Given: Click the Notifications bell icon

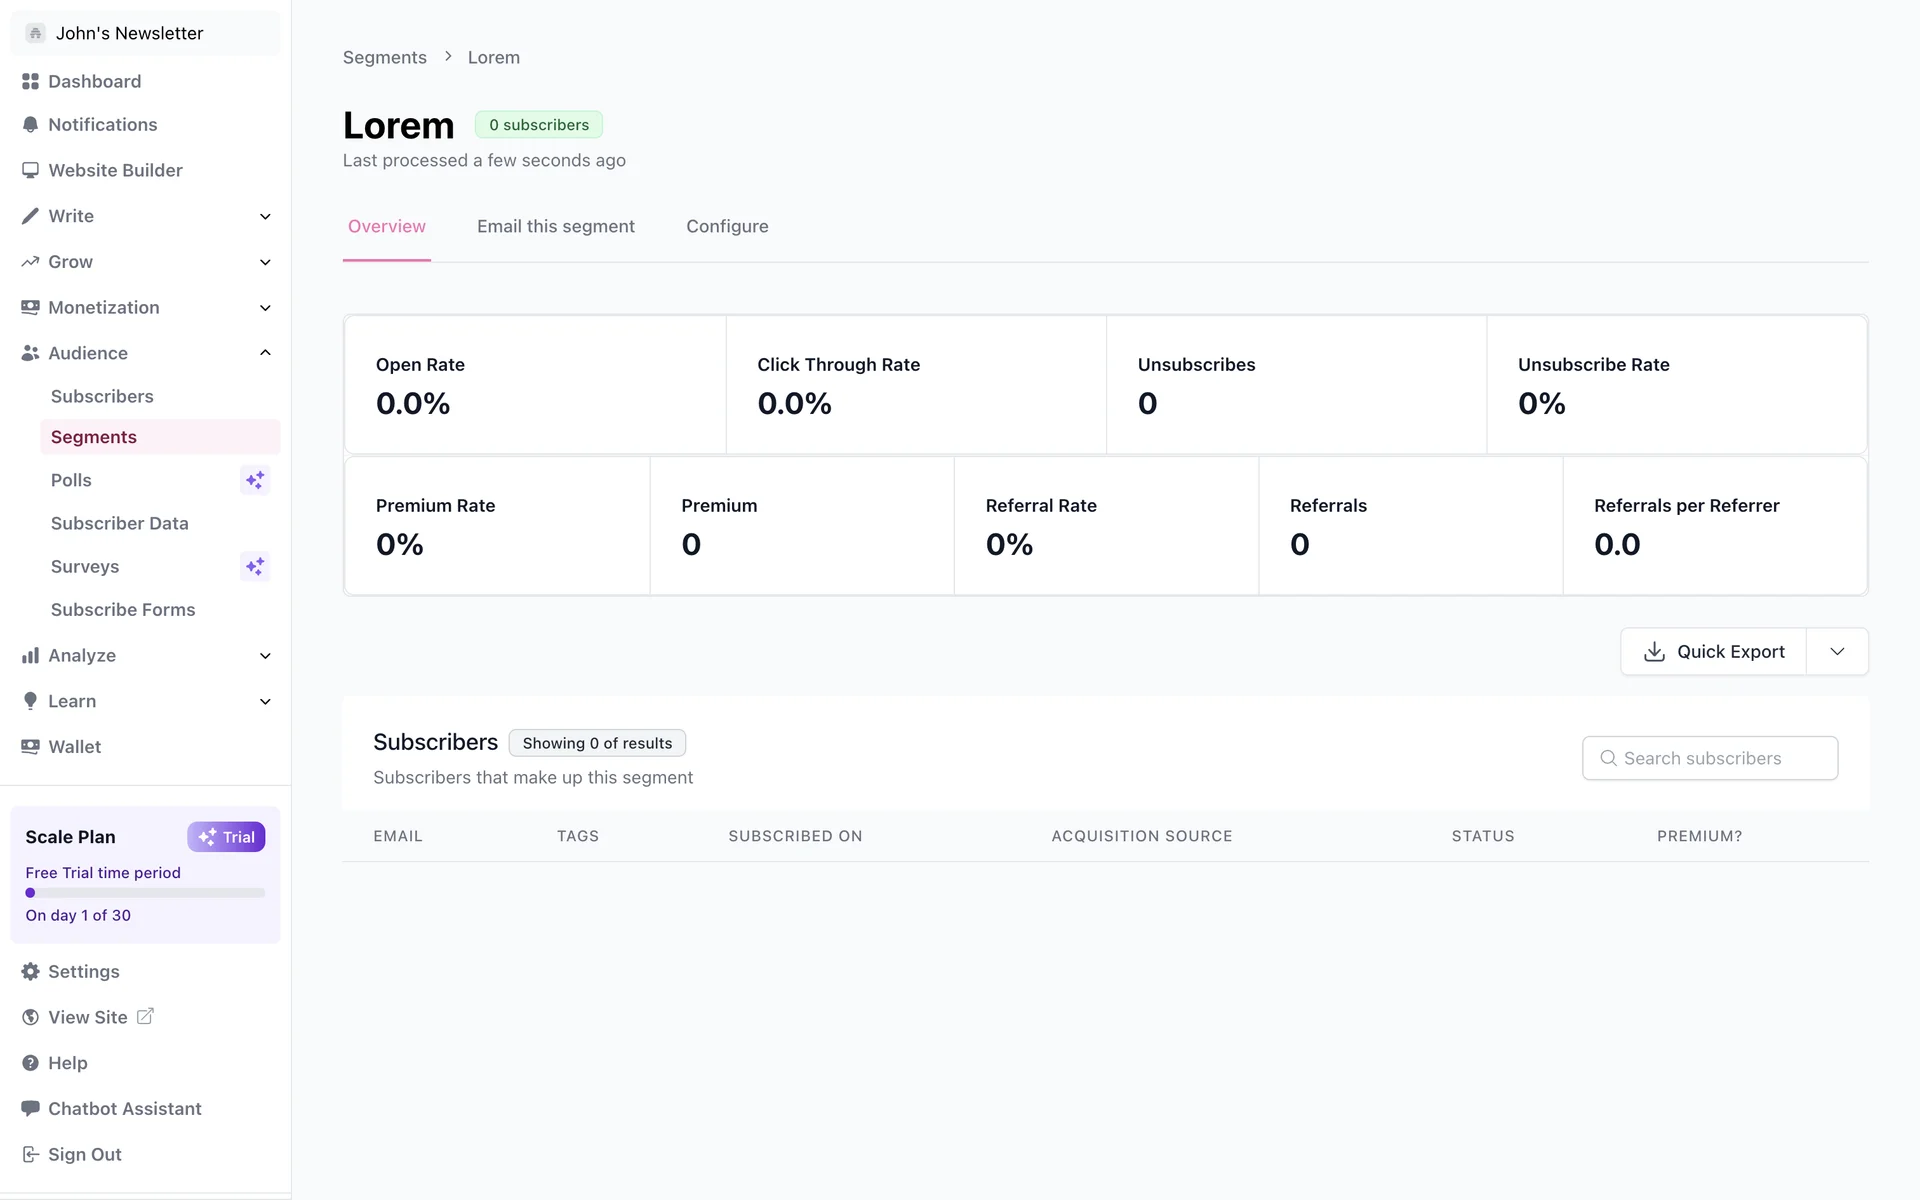Looking at the screenshot, I should (x=30, y=125).
